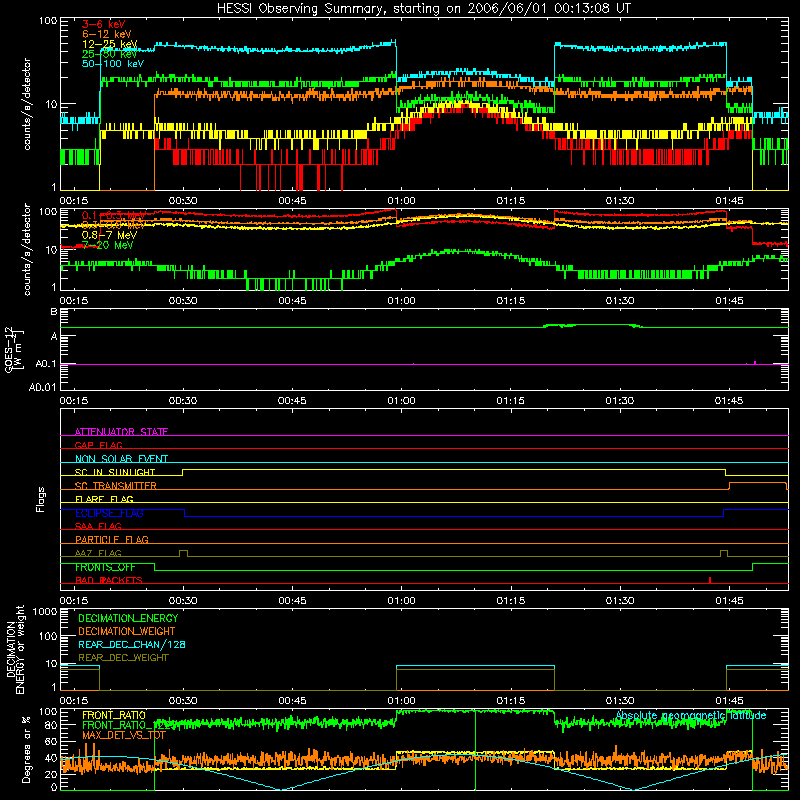Click the Flags vertical axis title

click(41, 499)
